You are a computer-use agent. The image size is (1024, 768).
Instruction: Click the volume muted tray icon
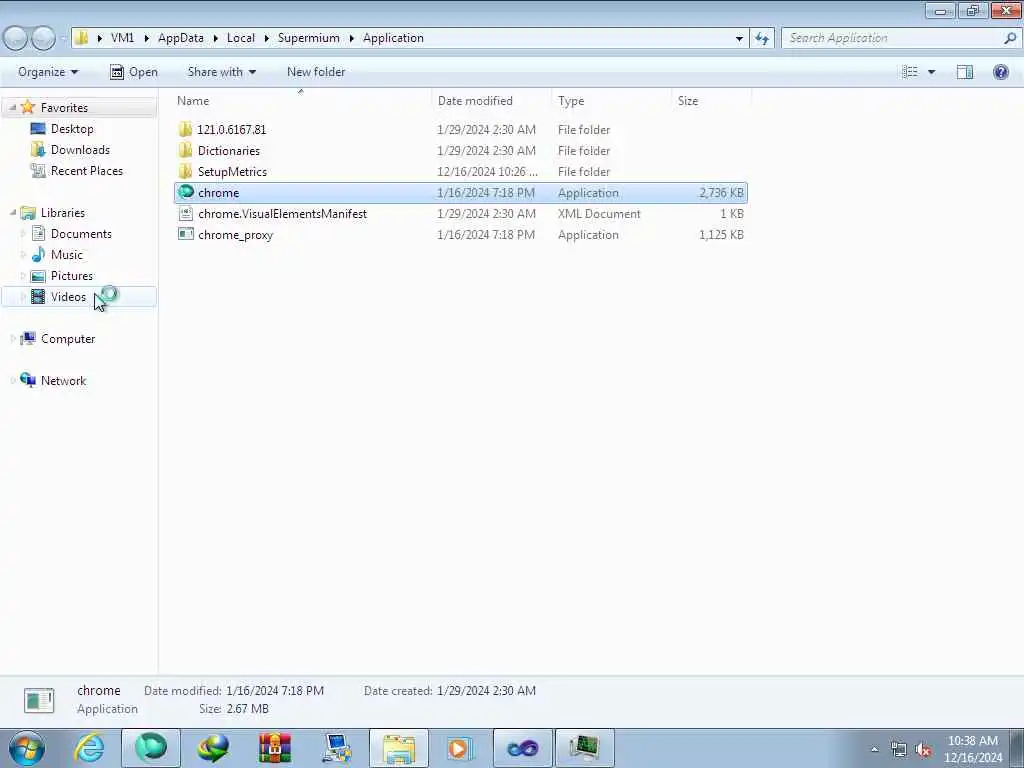[923, 750]
